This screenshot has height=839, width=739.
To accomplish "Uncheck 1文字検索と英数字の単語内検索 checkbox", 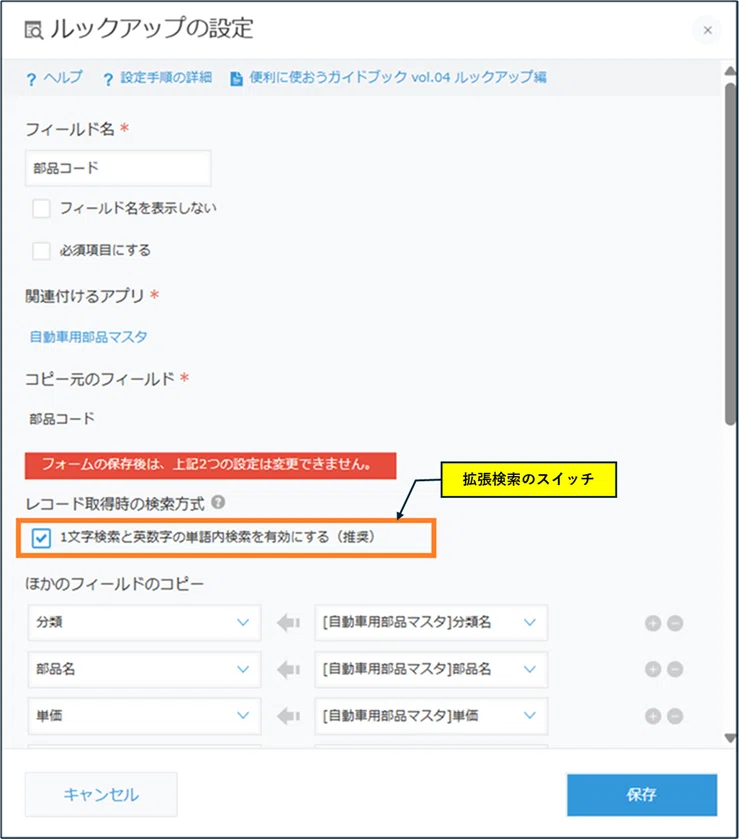I will tap(41, 538).
